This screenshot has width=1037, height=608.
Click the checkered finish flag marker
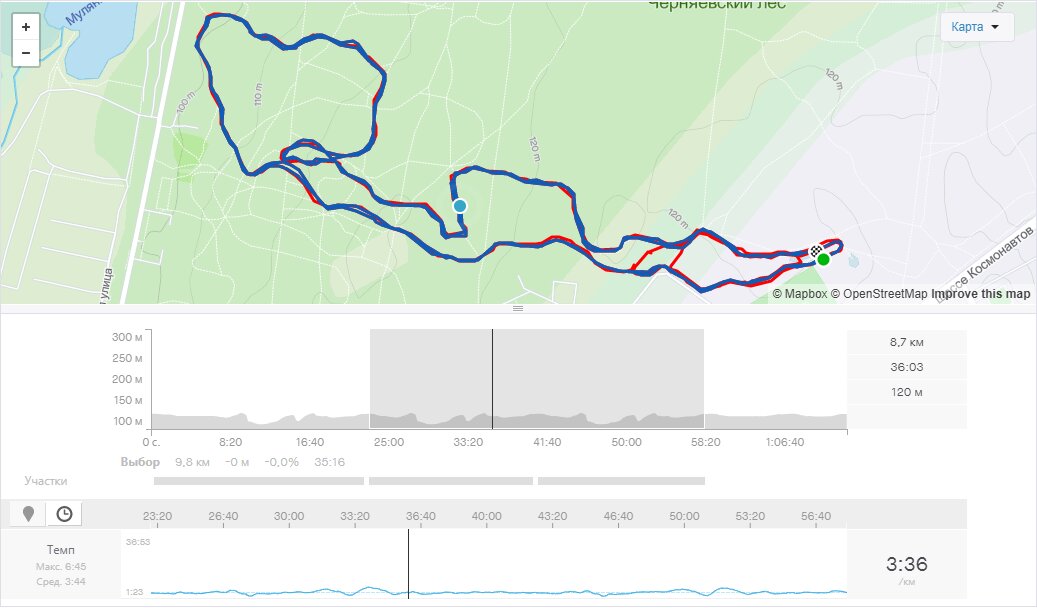click(815, 249)
